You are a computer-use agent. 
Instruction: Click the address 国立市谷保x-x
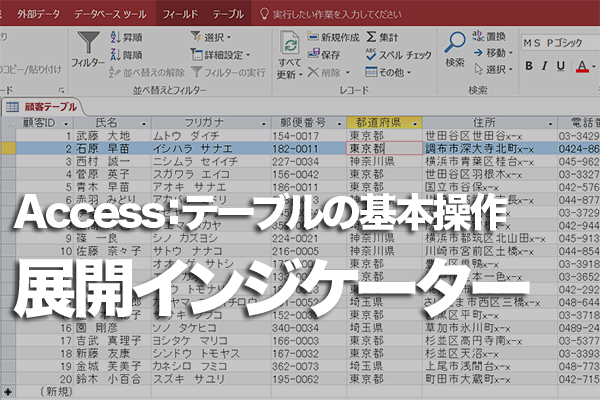(x=490, y=187)
